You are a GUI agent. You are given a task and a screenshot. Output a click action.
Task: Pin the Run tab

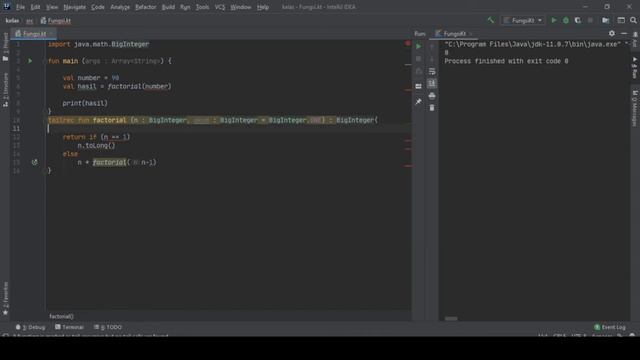418,102
